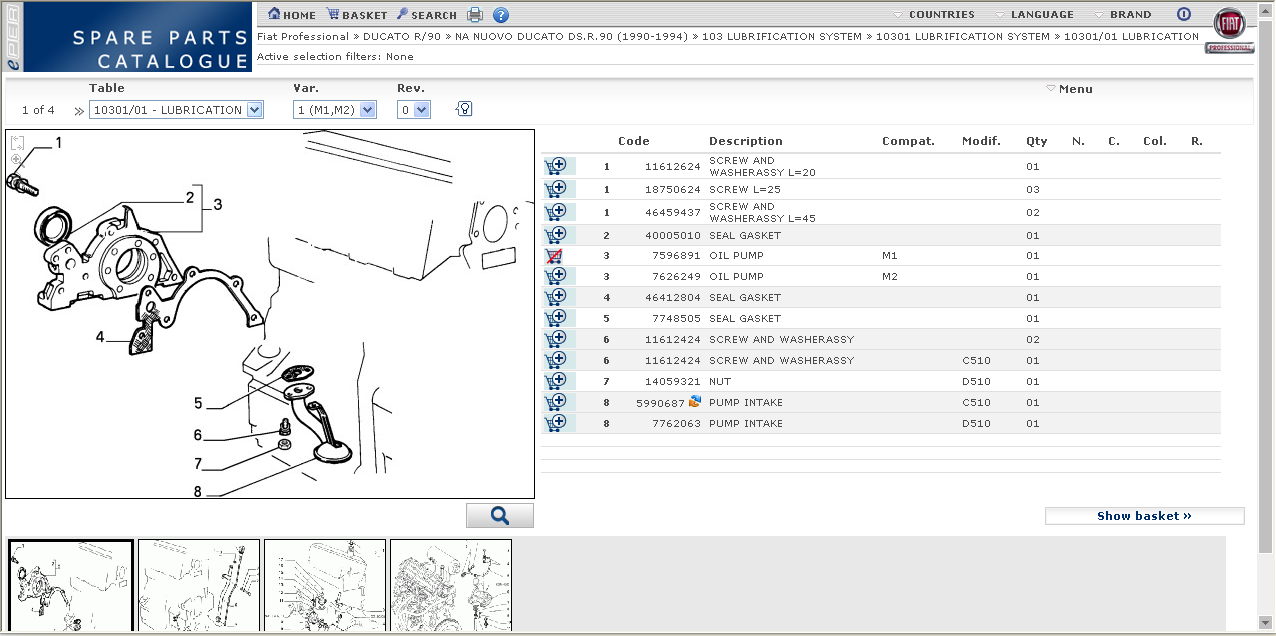Select the second diagram thumbnail
1276x636 pixels.
tap(199, 586)
